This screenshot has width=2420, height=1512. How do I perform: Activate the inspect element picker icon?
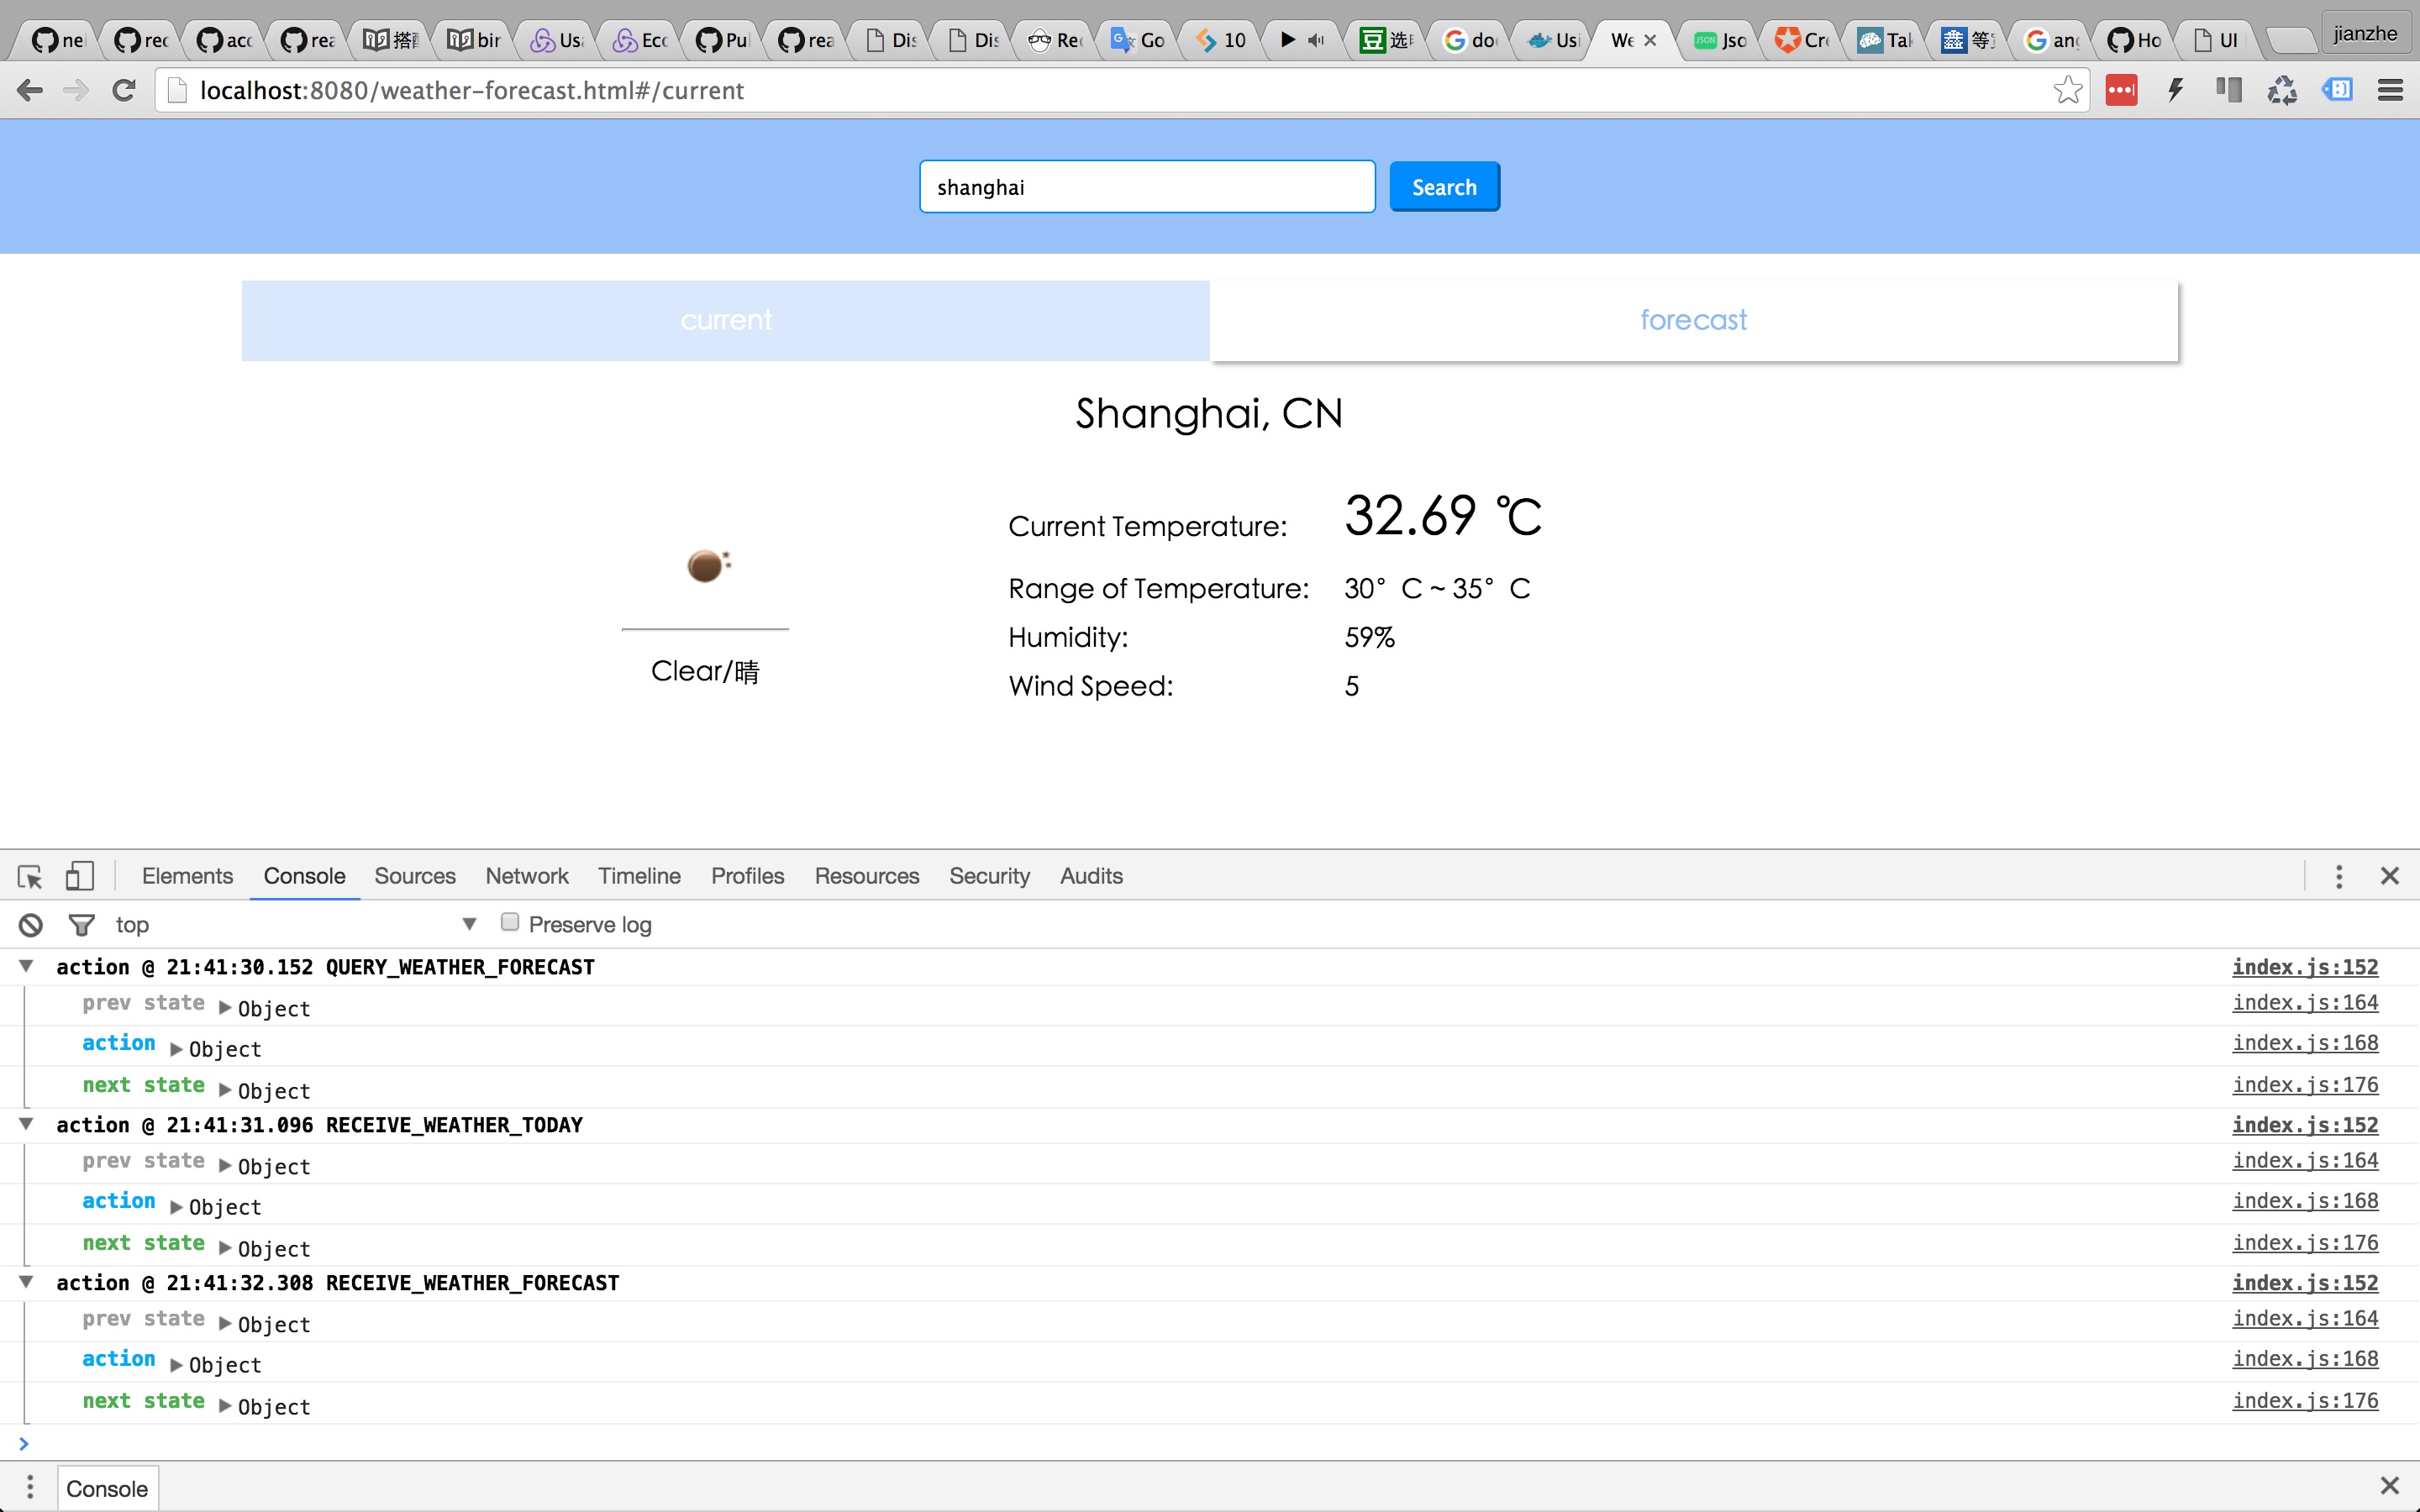click(30, 876)
